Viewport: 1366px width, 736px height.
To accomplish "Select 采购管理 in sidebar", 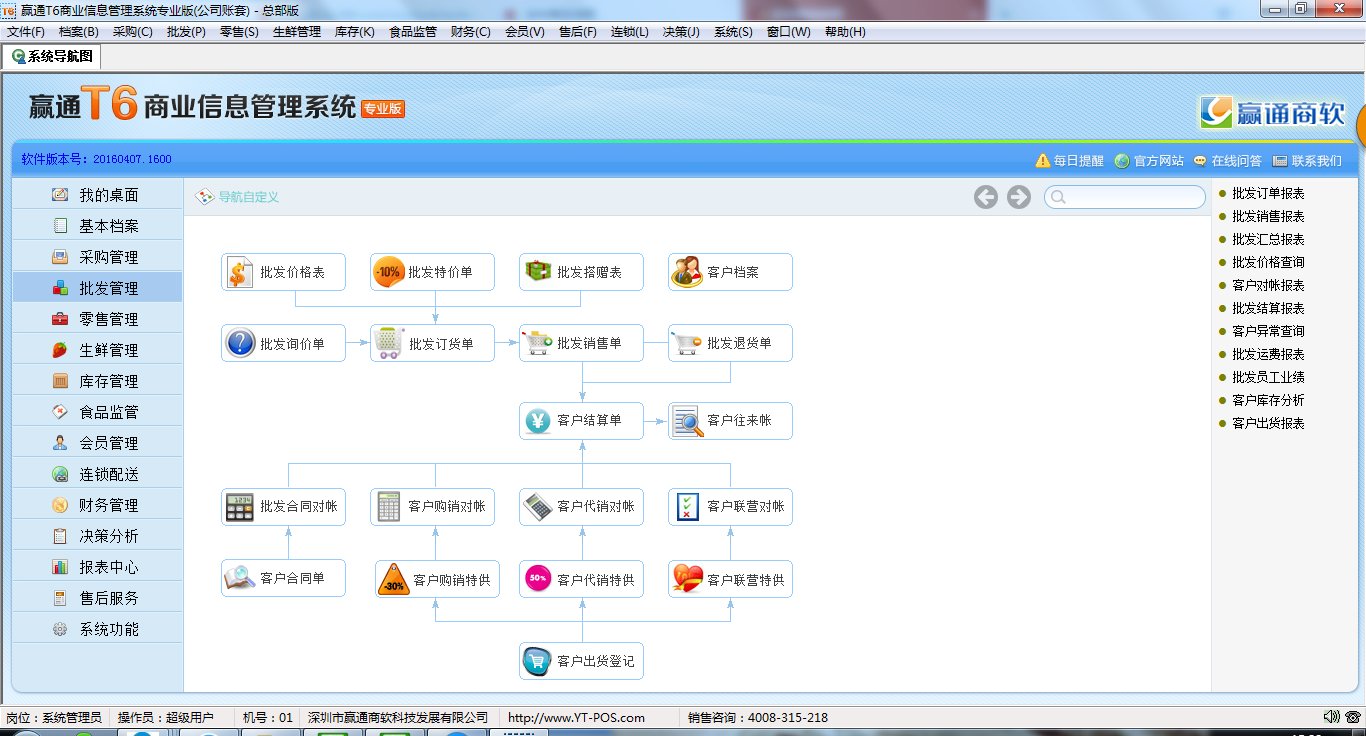I will (98, 257).
